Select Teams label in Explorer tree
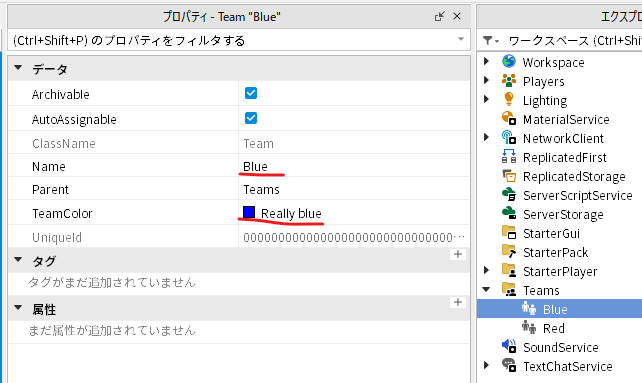642x383 pixels. [541, 290]
